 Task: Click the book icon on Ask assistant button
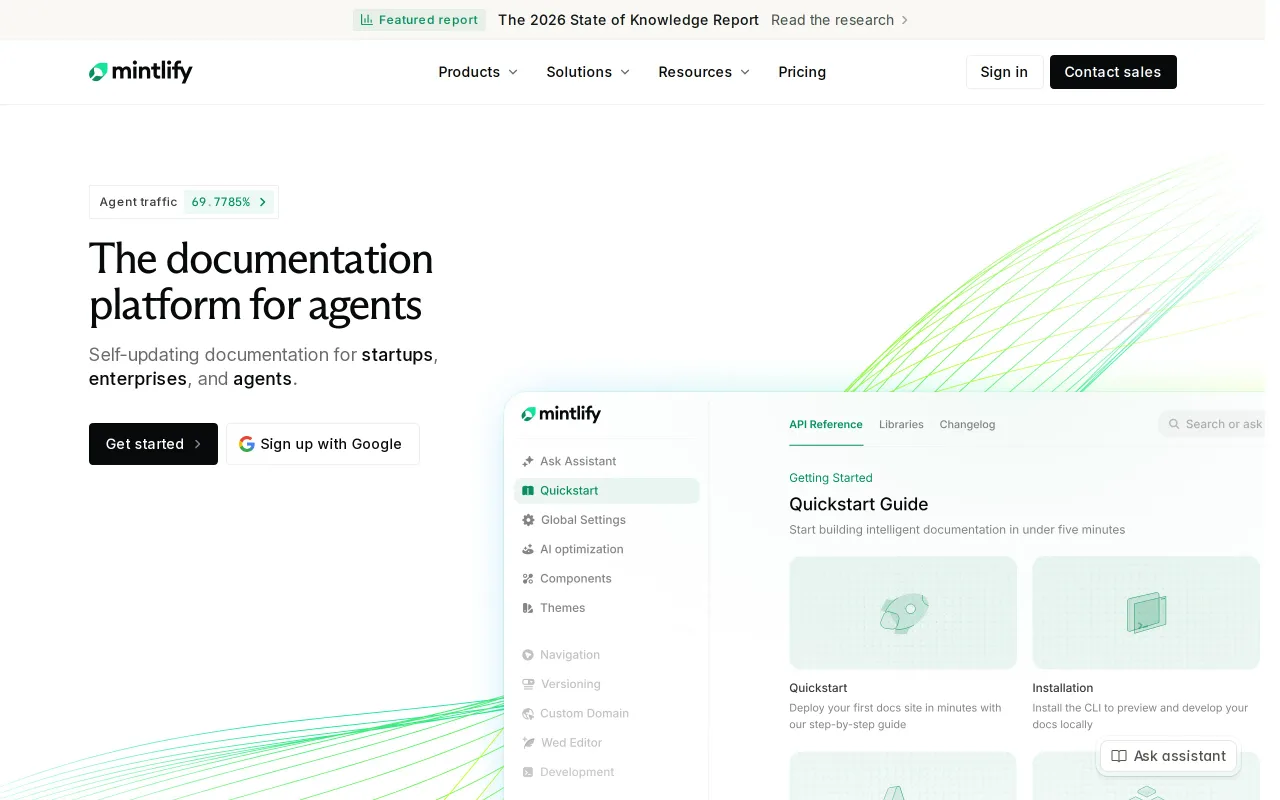(1119, 756)
